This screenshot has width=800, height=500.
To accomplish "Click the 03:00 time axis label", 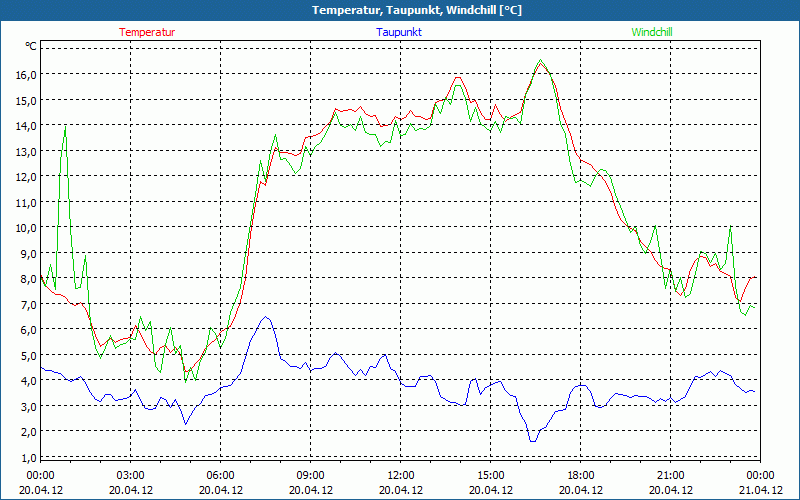I will 131,476.
